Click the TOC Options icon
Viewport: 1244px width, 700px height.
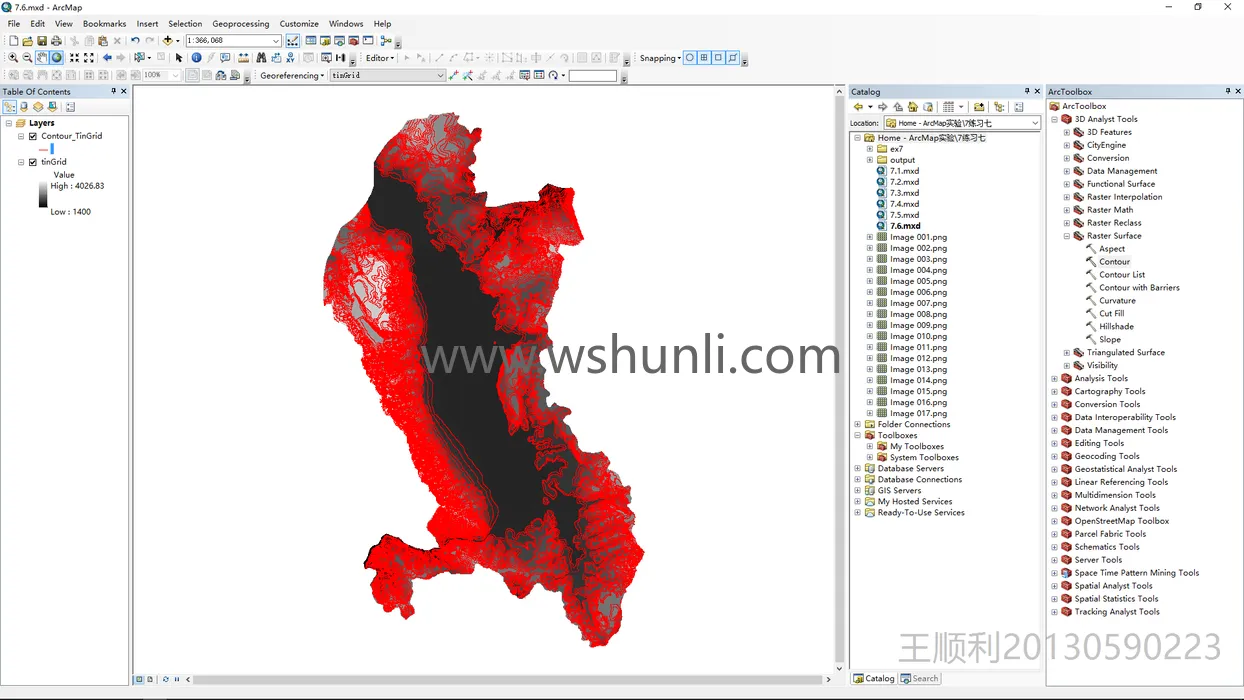(x=70, y=106)
